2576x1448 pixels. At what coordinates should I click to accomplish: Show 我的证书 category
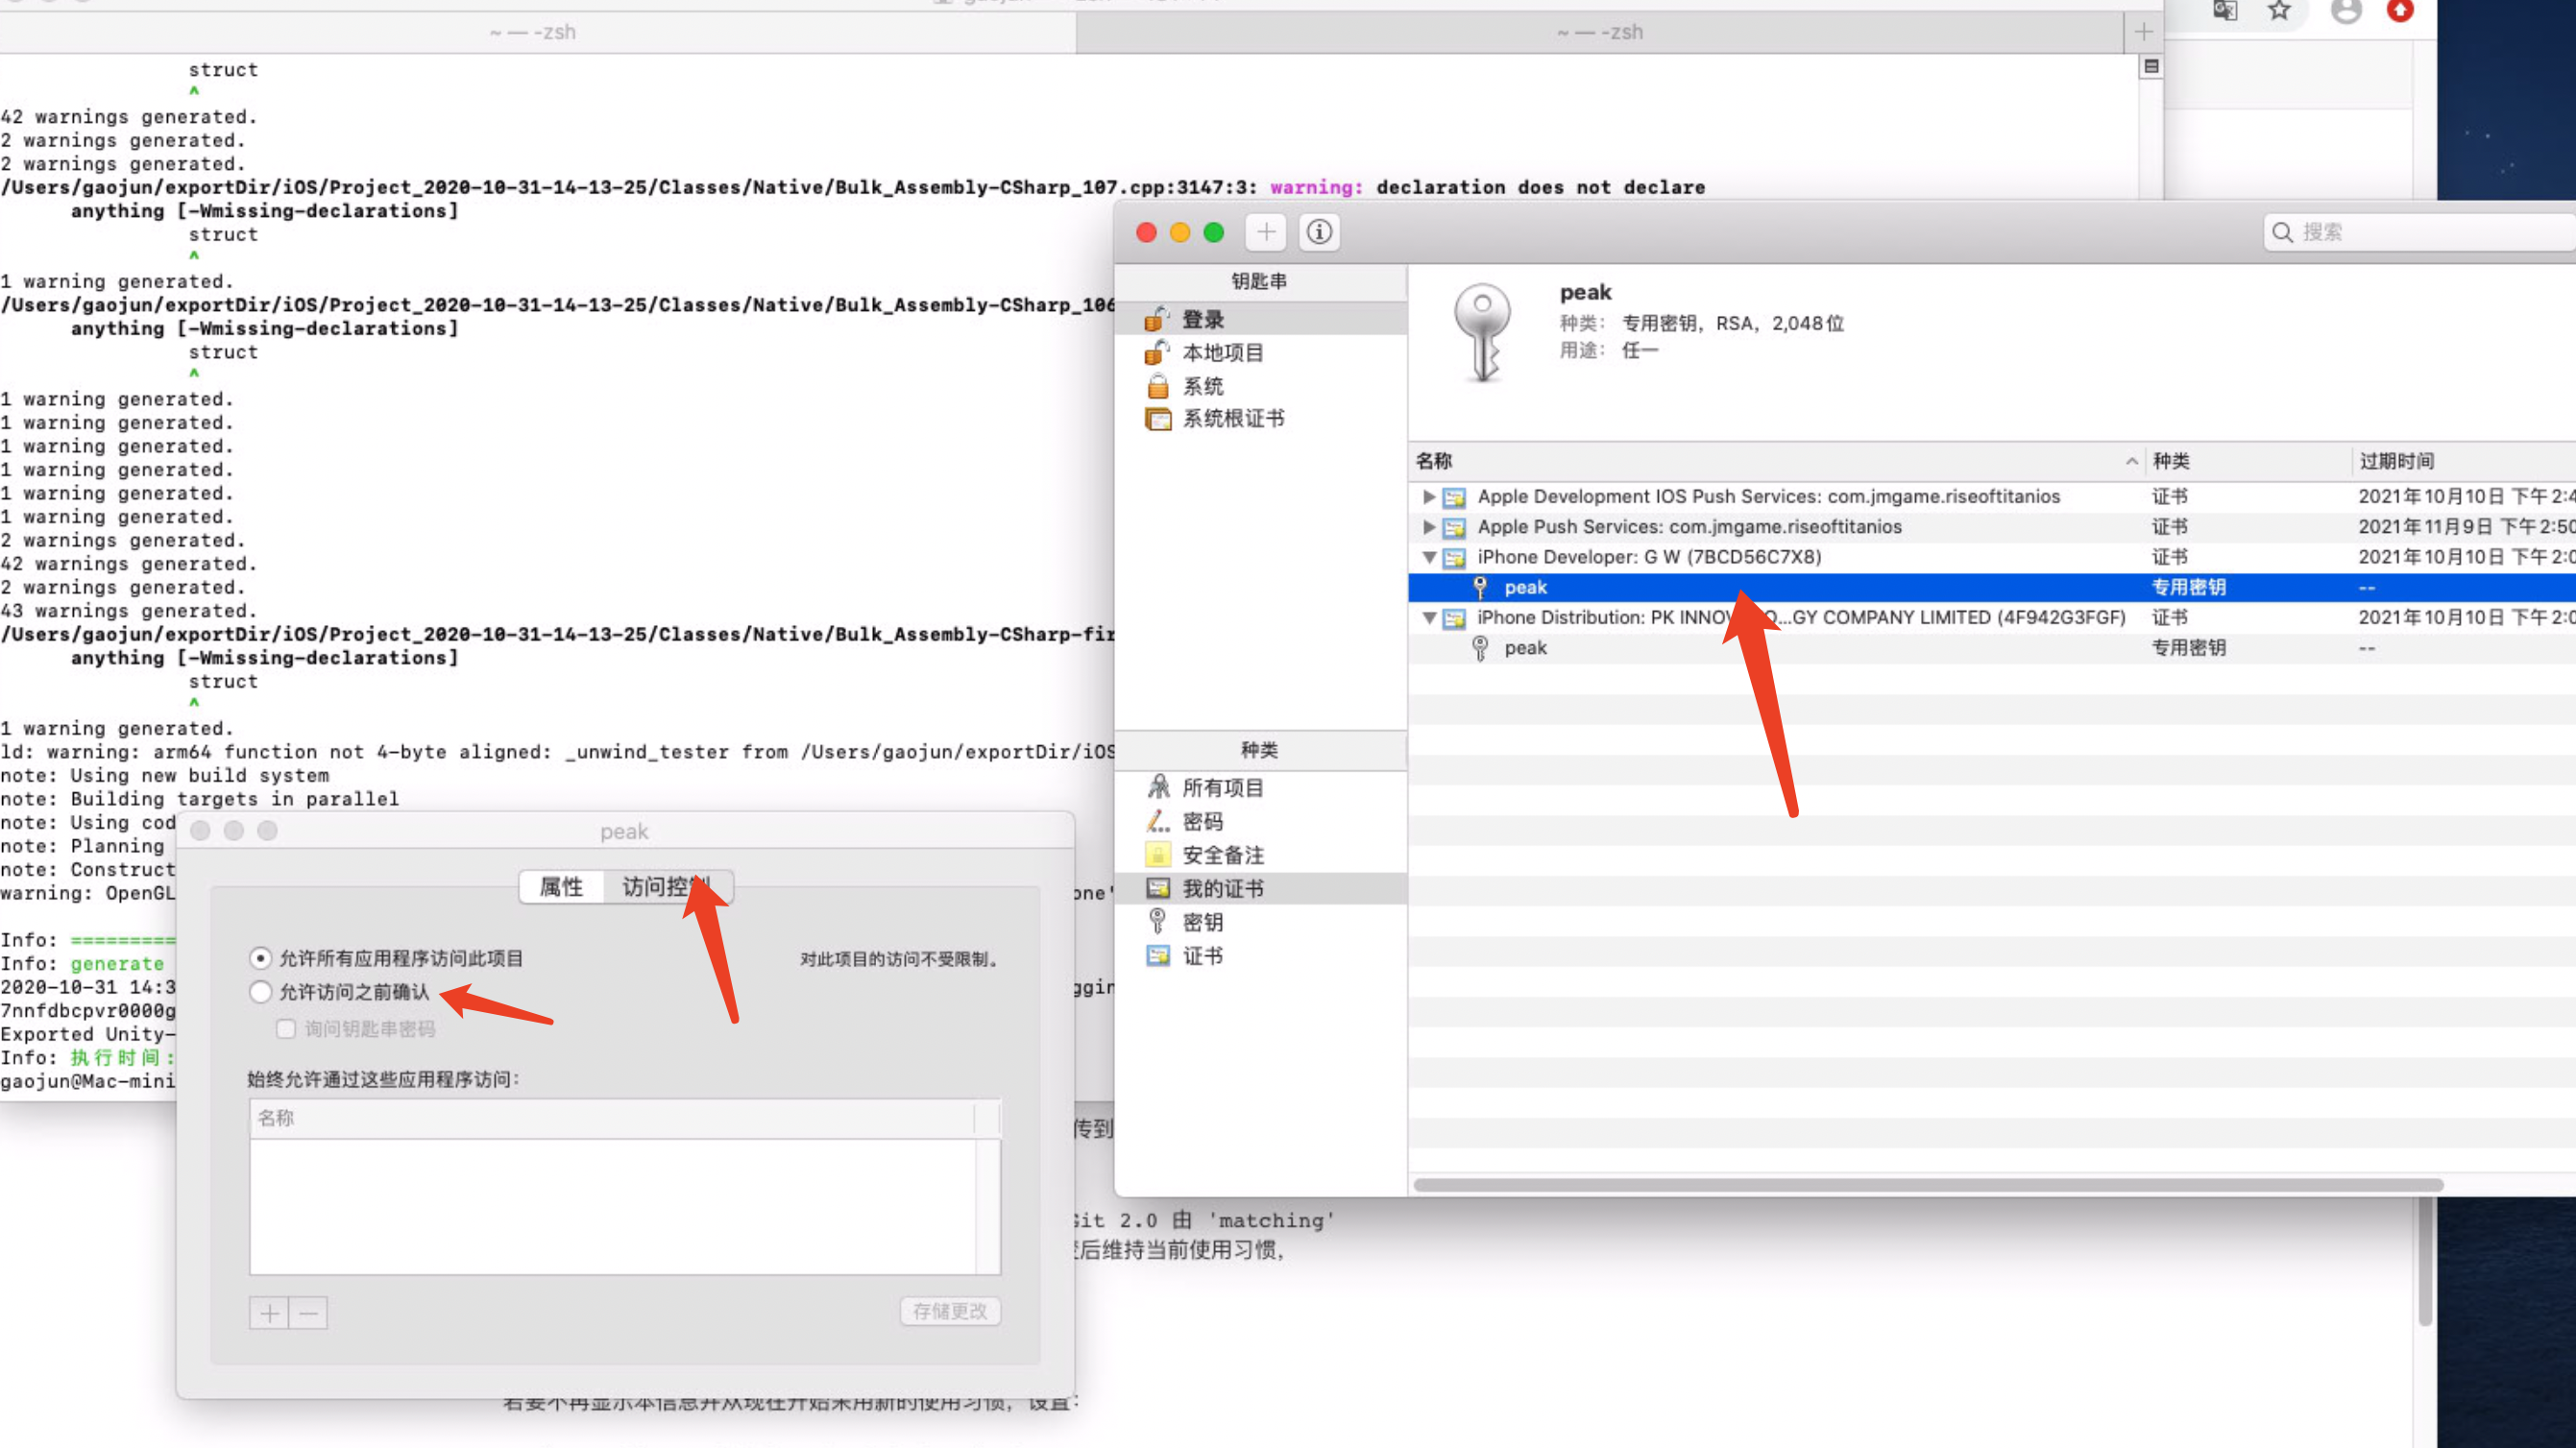point(1260,888)
